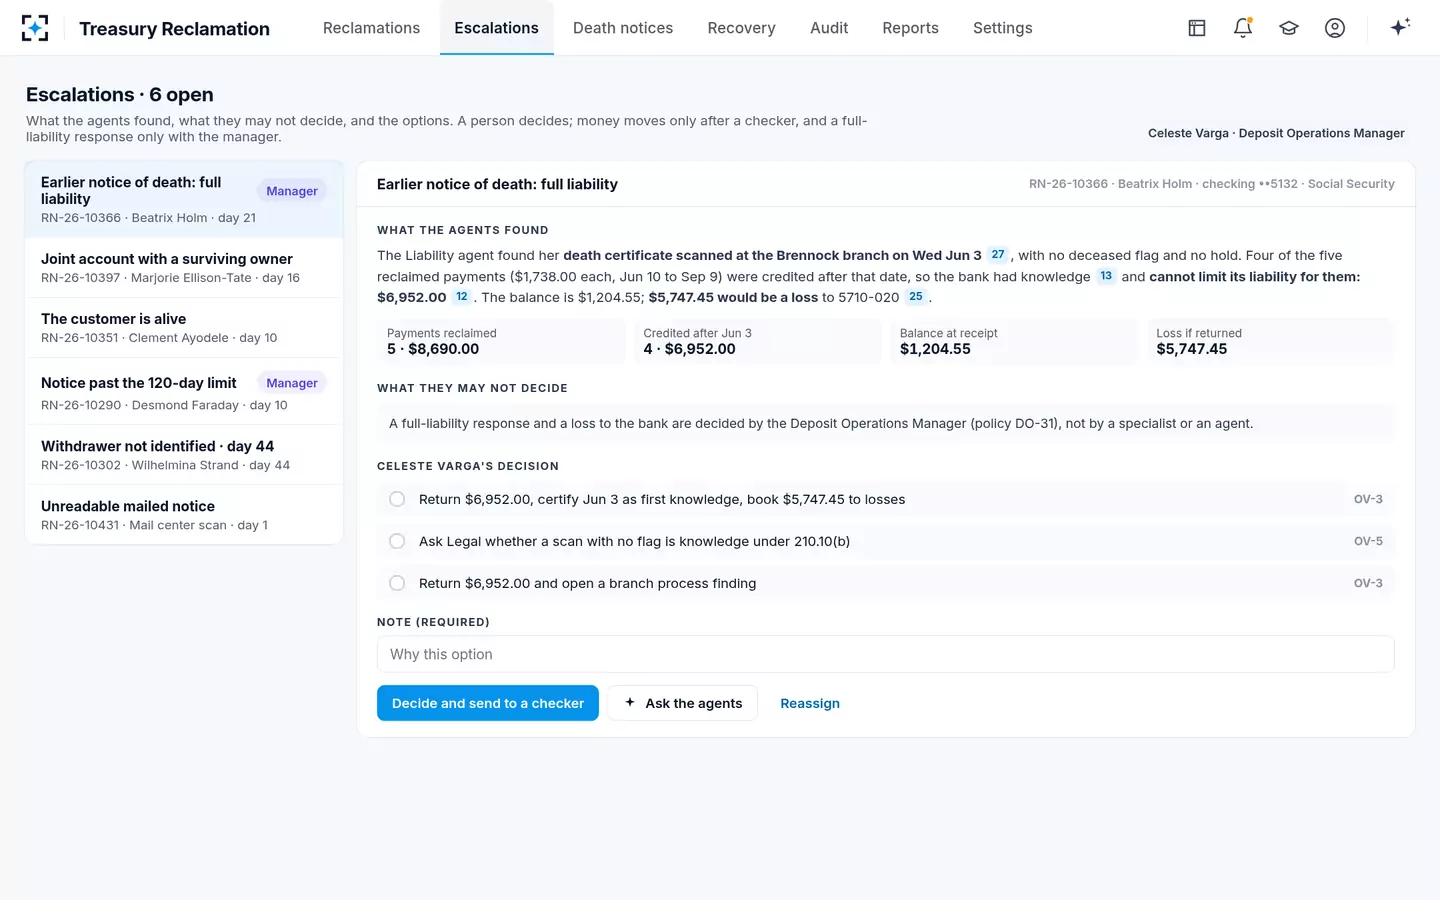Open 'Joint account with a surviving owner' escalation
1440x900 pixels.
point(184,268)
